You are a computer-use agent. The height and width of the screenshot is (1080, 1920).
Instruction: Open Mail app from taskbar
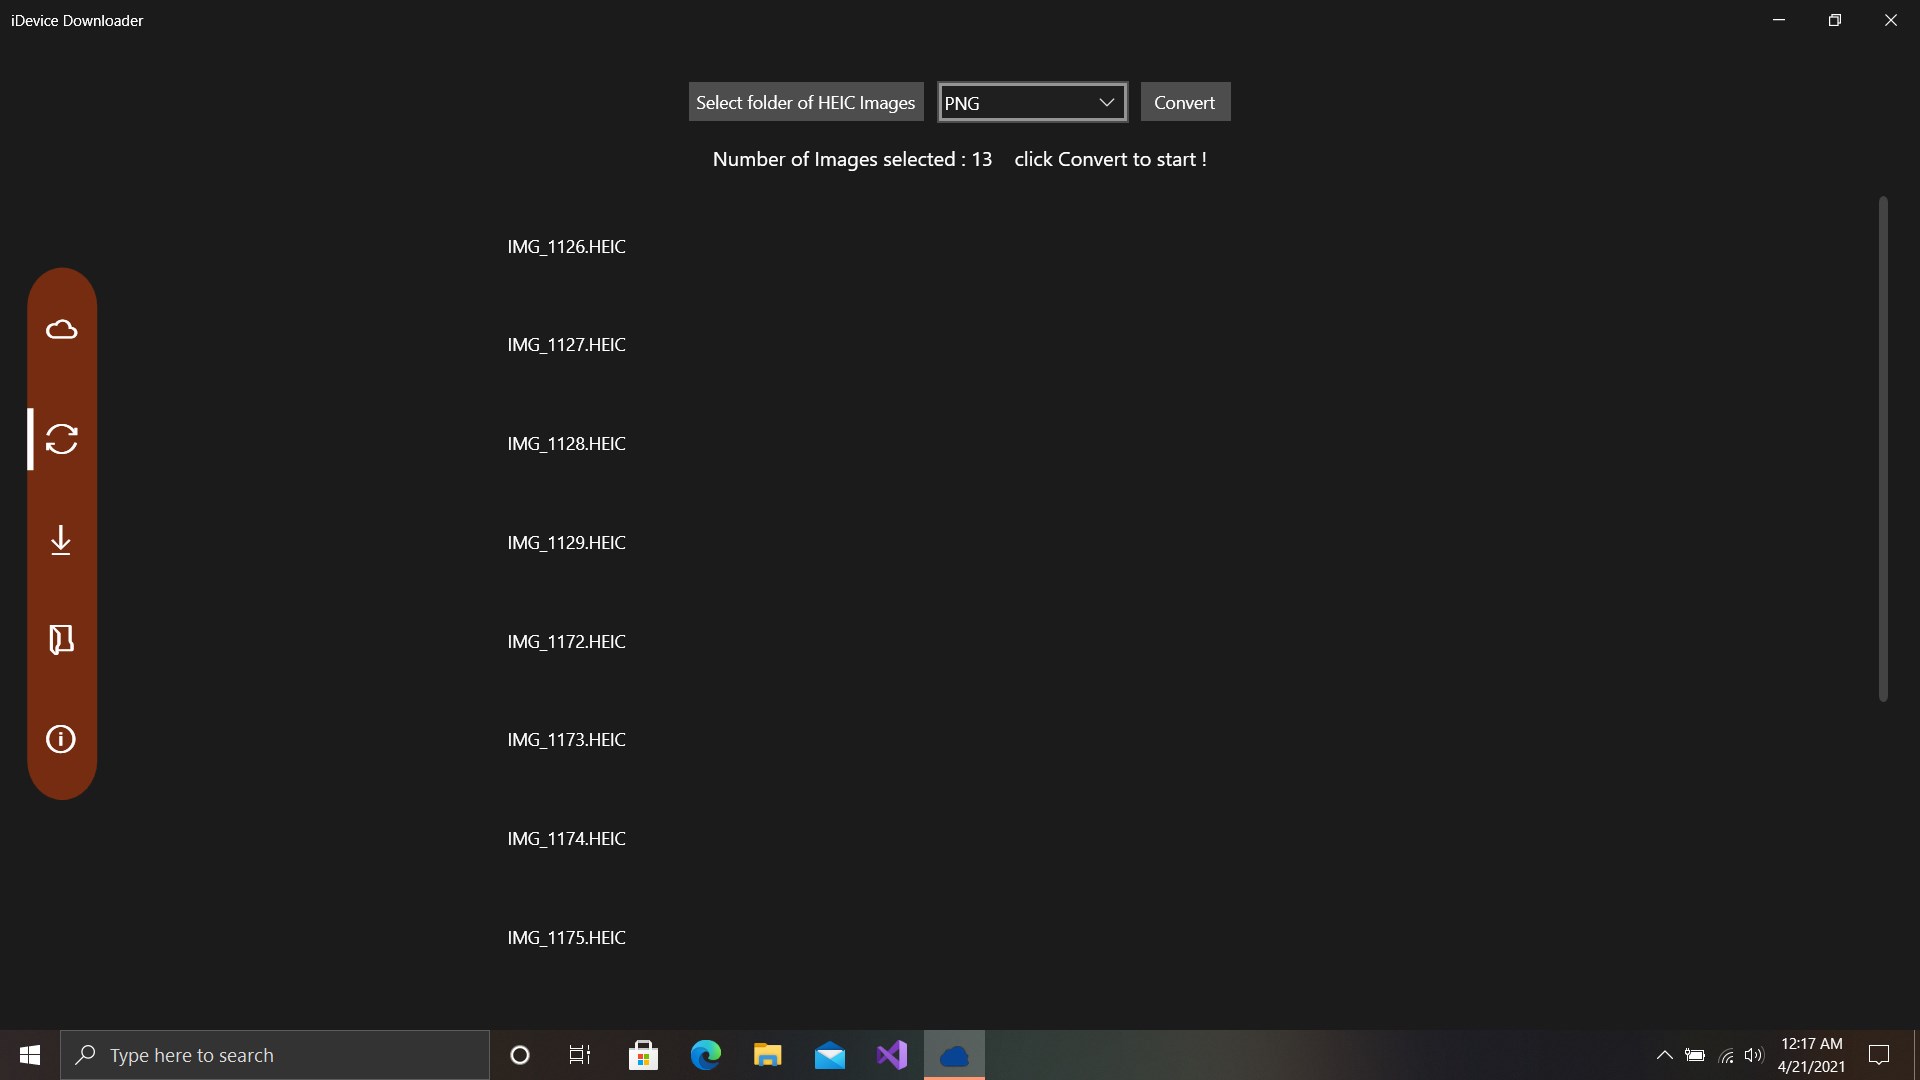(829, 1055)
